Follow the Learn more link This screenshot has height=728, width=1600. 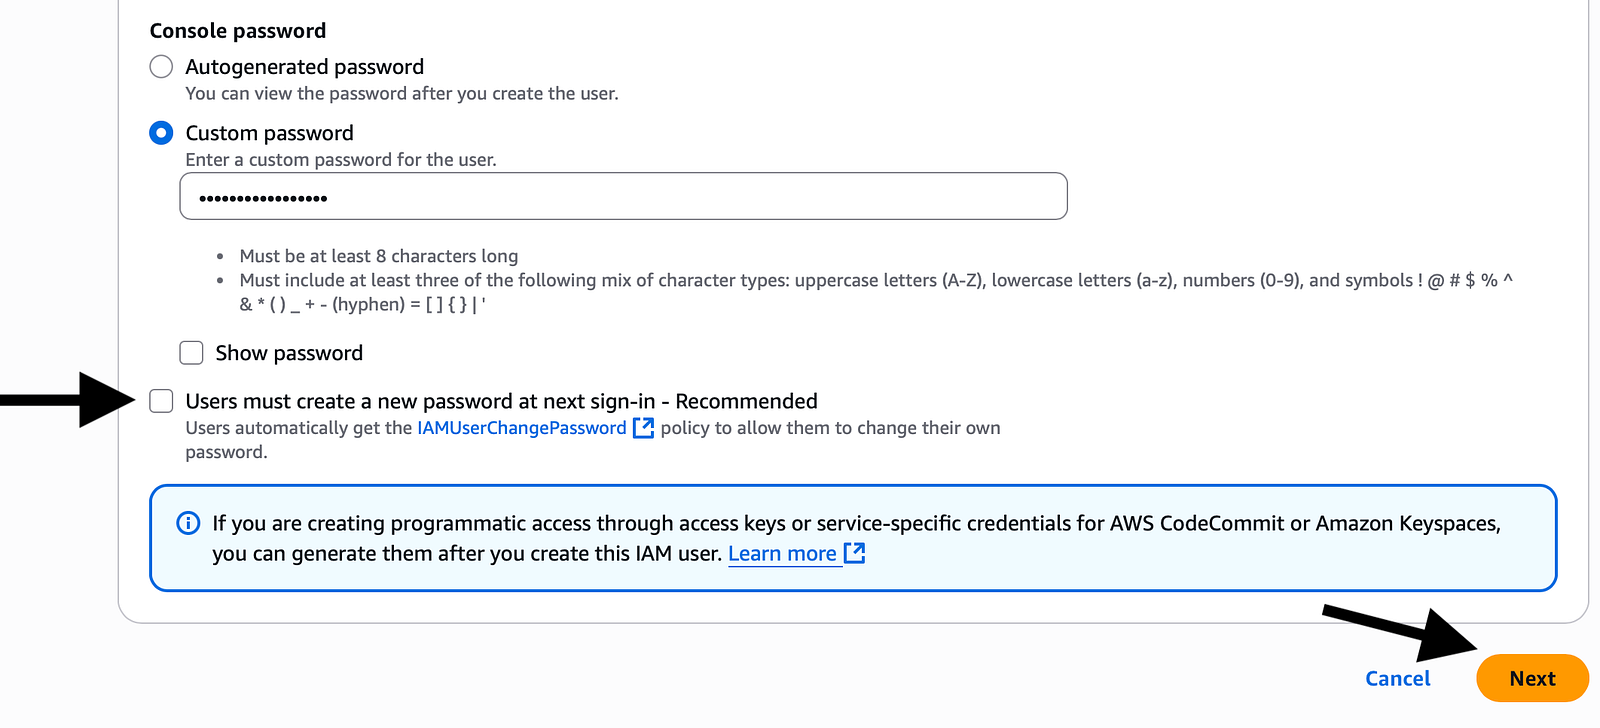(x=782, y=554)
